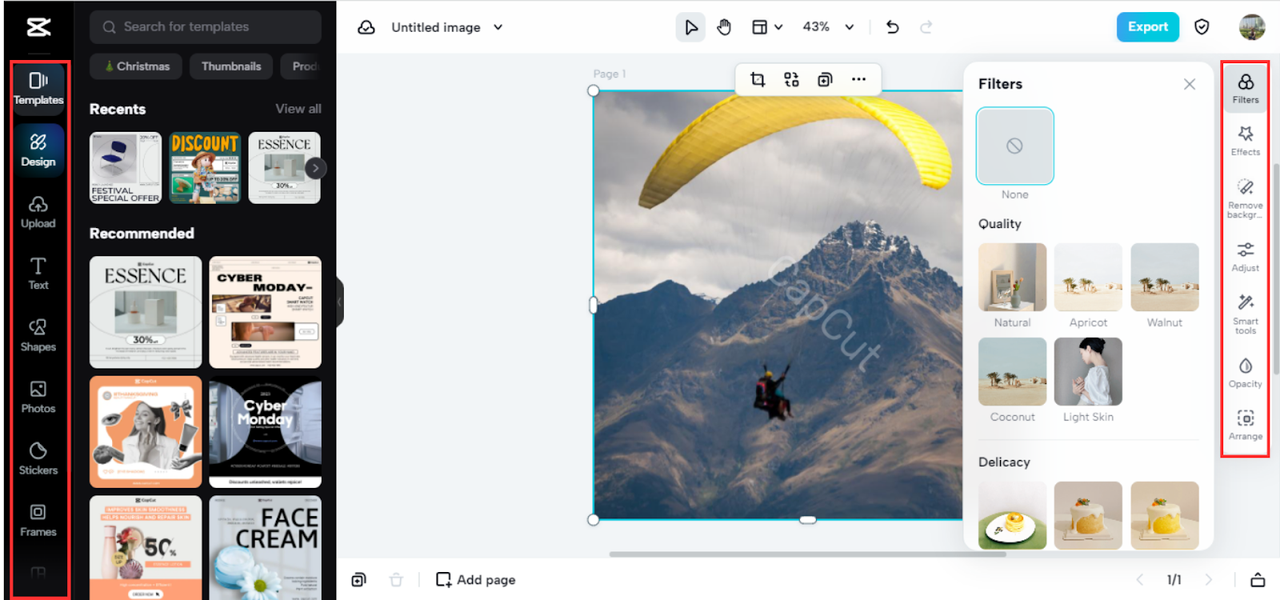1280x600 pixels.
Task: Open the FACE CREAM template
Action: pyautogui.click(x=265, y=548)
